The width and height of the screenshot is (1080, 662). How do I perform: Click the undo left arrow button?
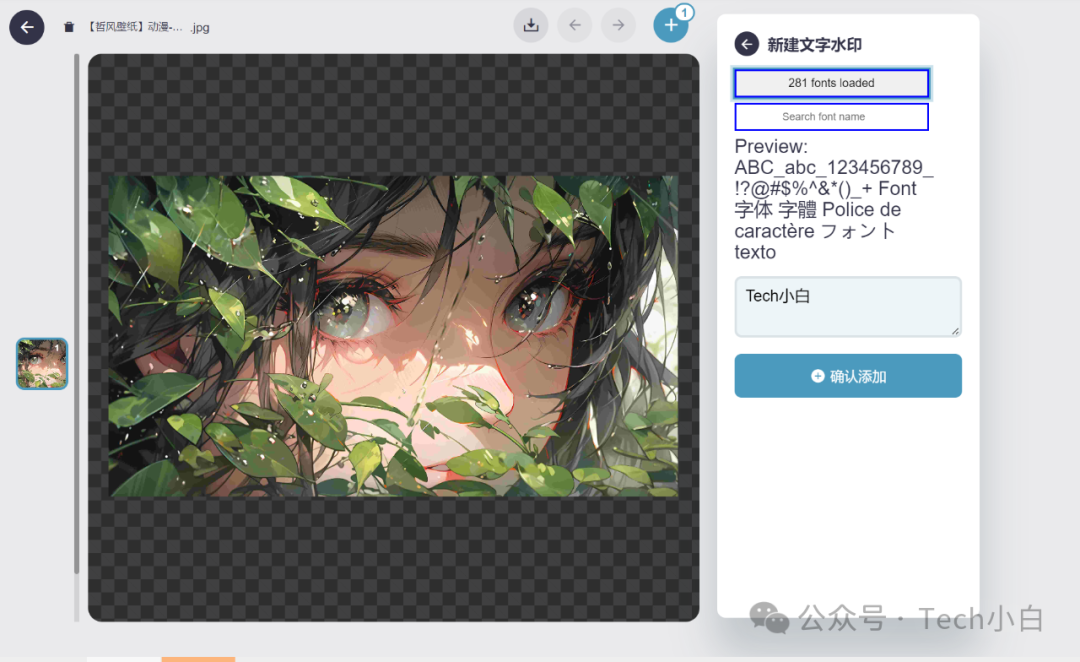(x=574, y=25)
